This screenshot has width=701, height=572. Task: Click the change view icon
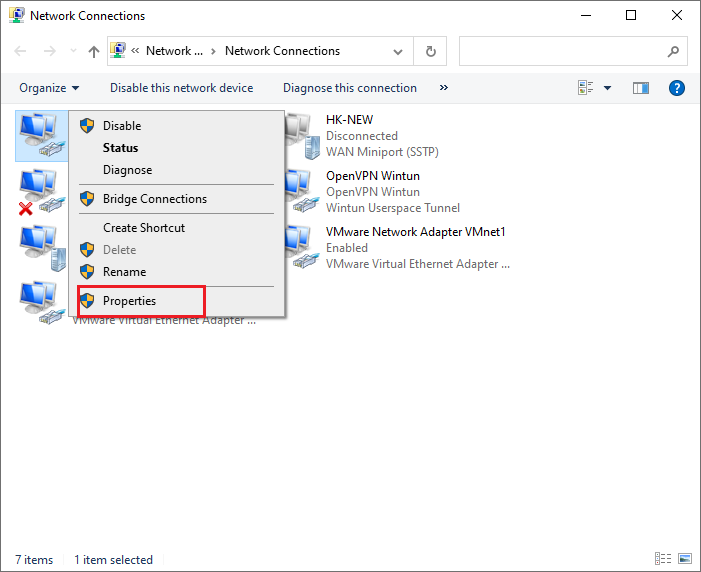coord(585,88)
